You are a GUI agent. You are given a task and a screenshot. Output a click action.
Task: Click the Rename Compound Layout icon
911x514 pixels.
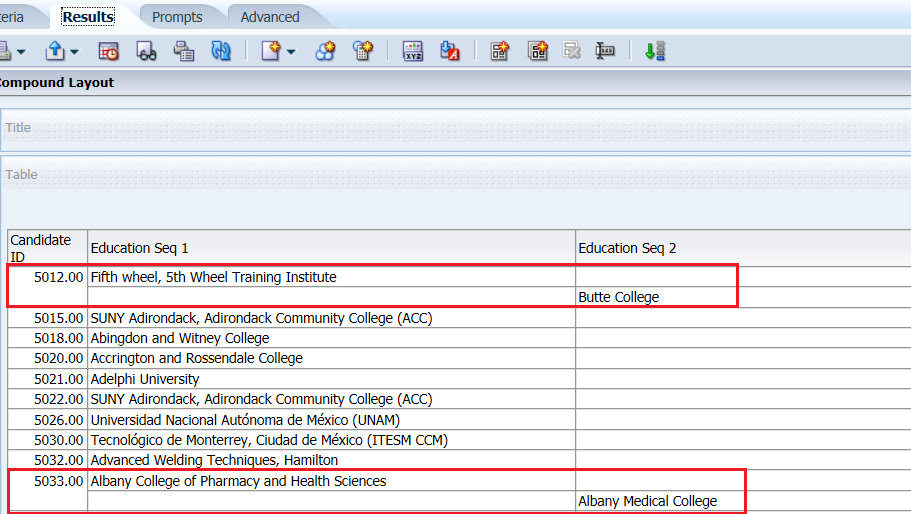pyautogui.click(x=605, y=51)
